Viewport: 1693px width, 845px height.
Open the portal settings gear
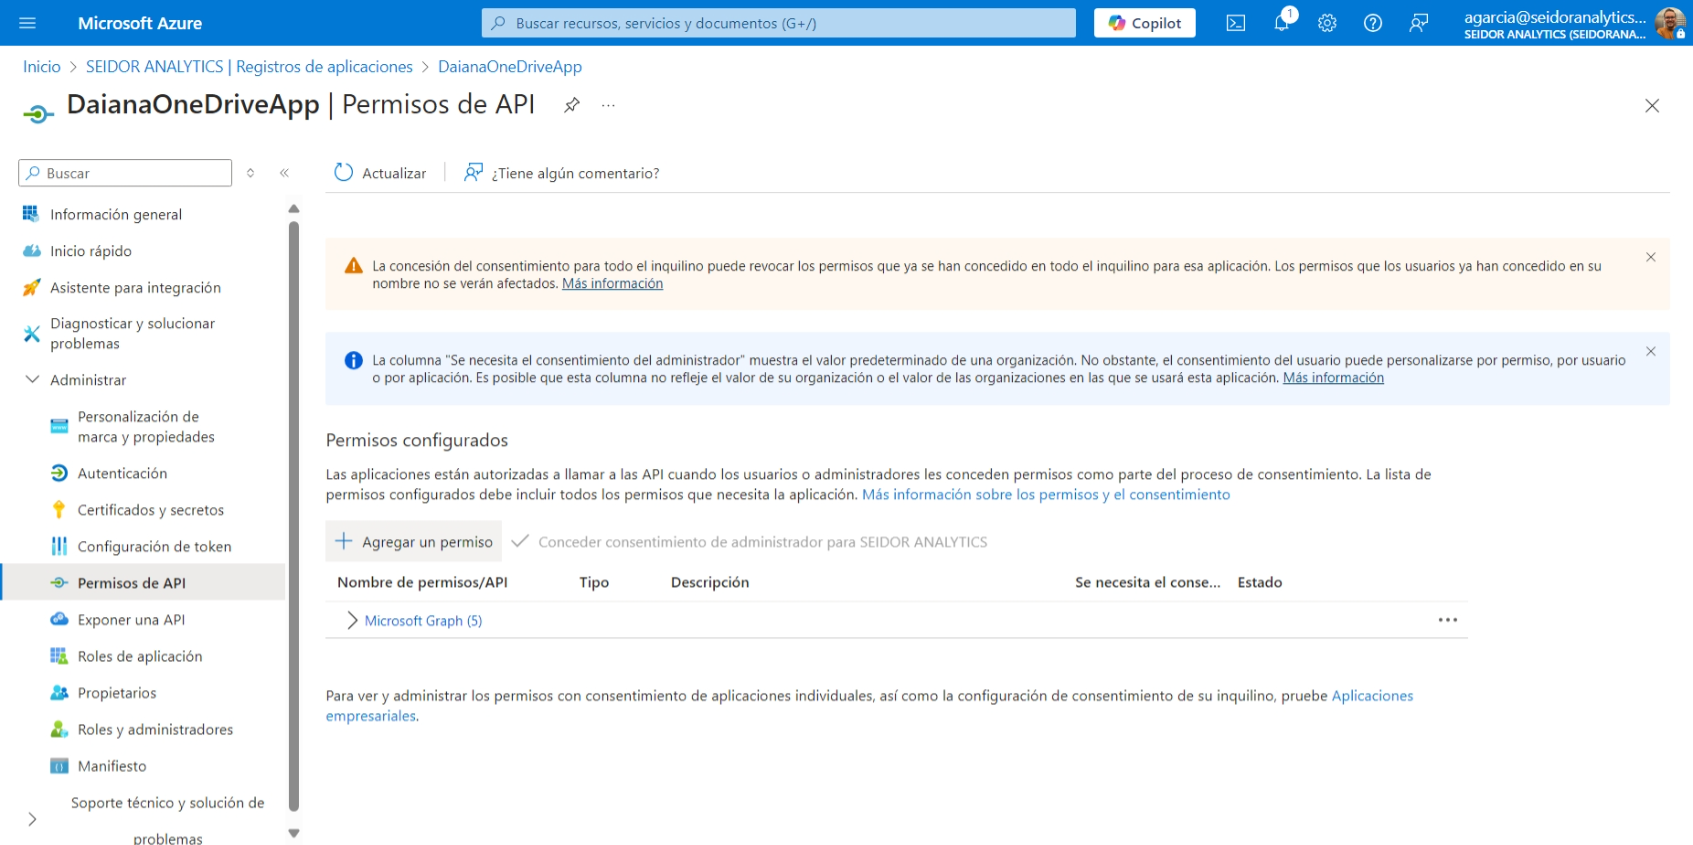pos(1327,23)
